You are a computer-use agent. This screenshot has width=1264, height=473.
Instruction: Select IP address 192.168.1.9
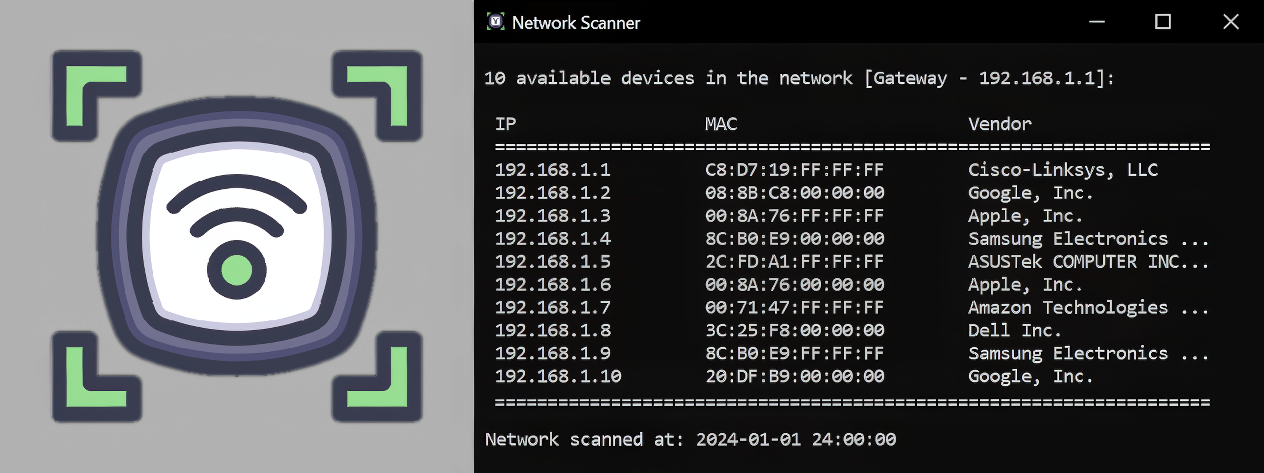[553, 354]
